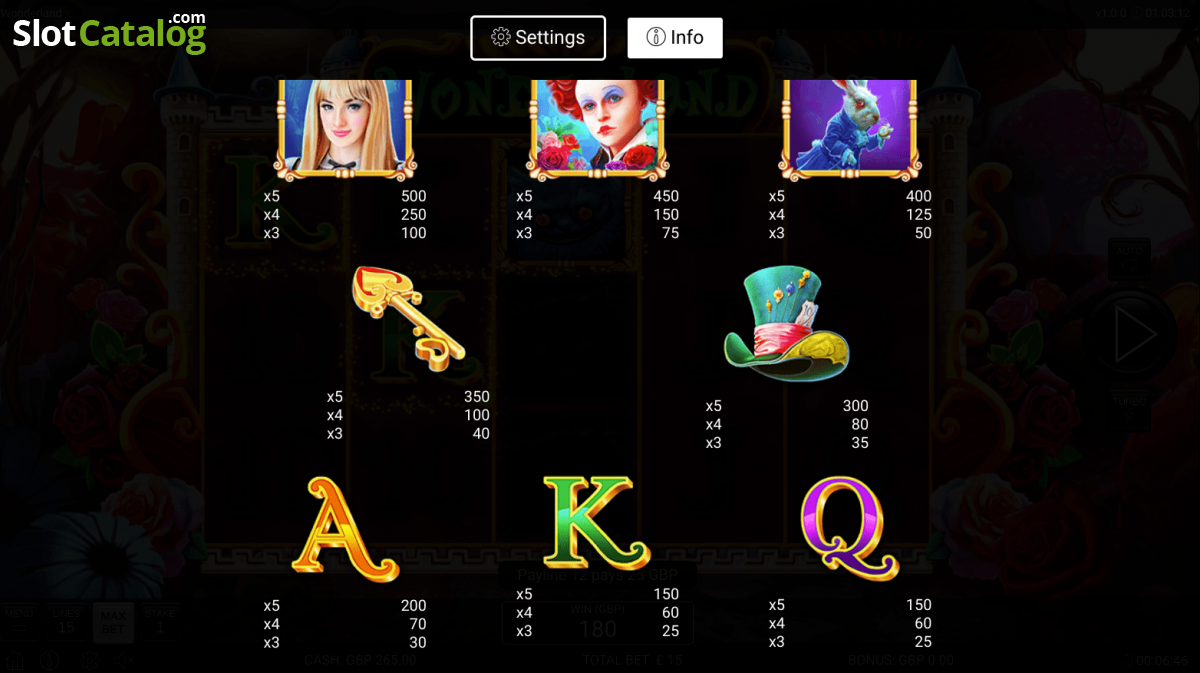Select the White Rabbit symbol
This screenshot has height=673, width=1200.
850,128
